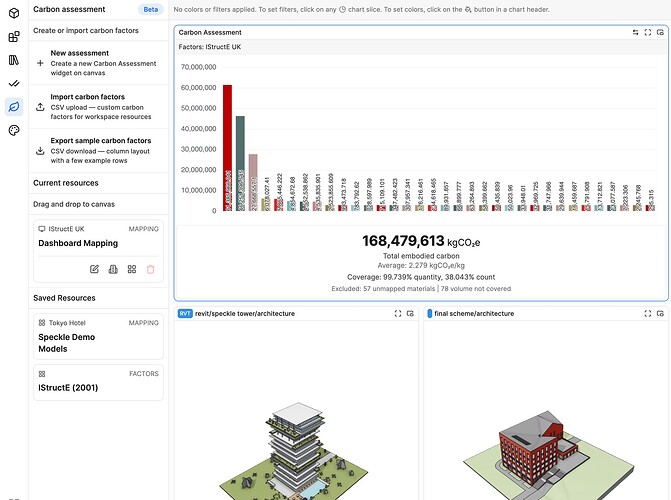671x500 pixels.
Task: Click the grid icon under Dashboard Mapping
Action: click(x=132, y=269)
